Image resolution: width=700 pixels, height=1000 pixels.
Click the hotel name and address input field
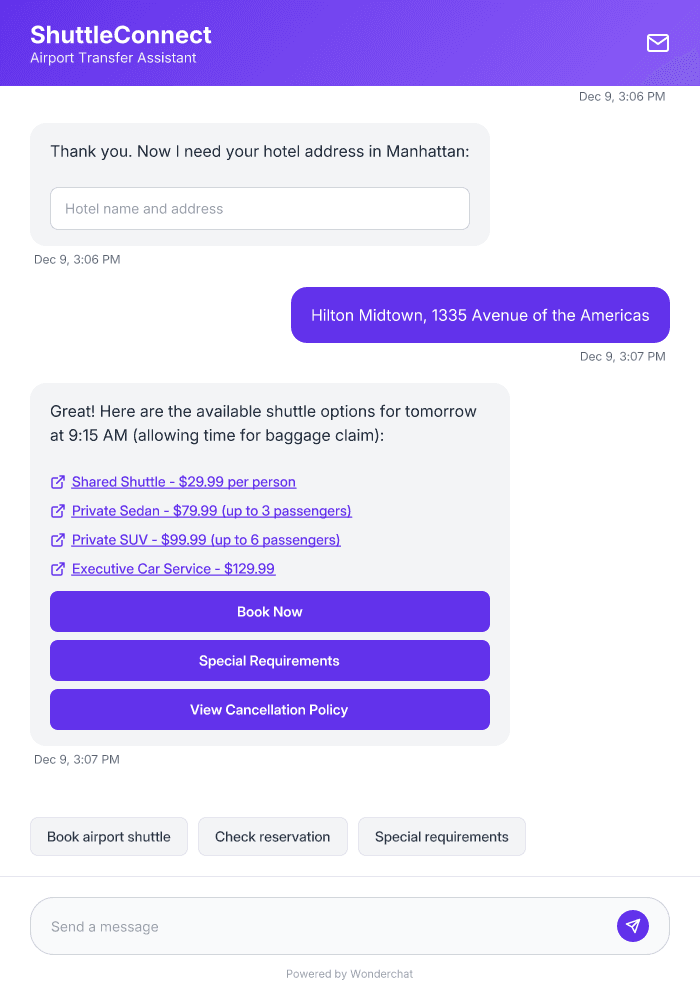tap(259, 208)
